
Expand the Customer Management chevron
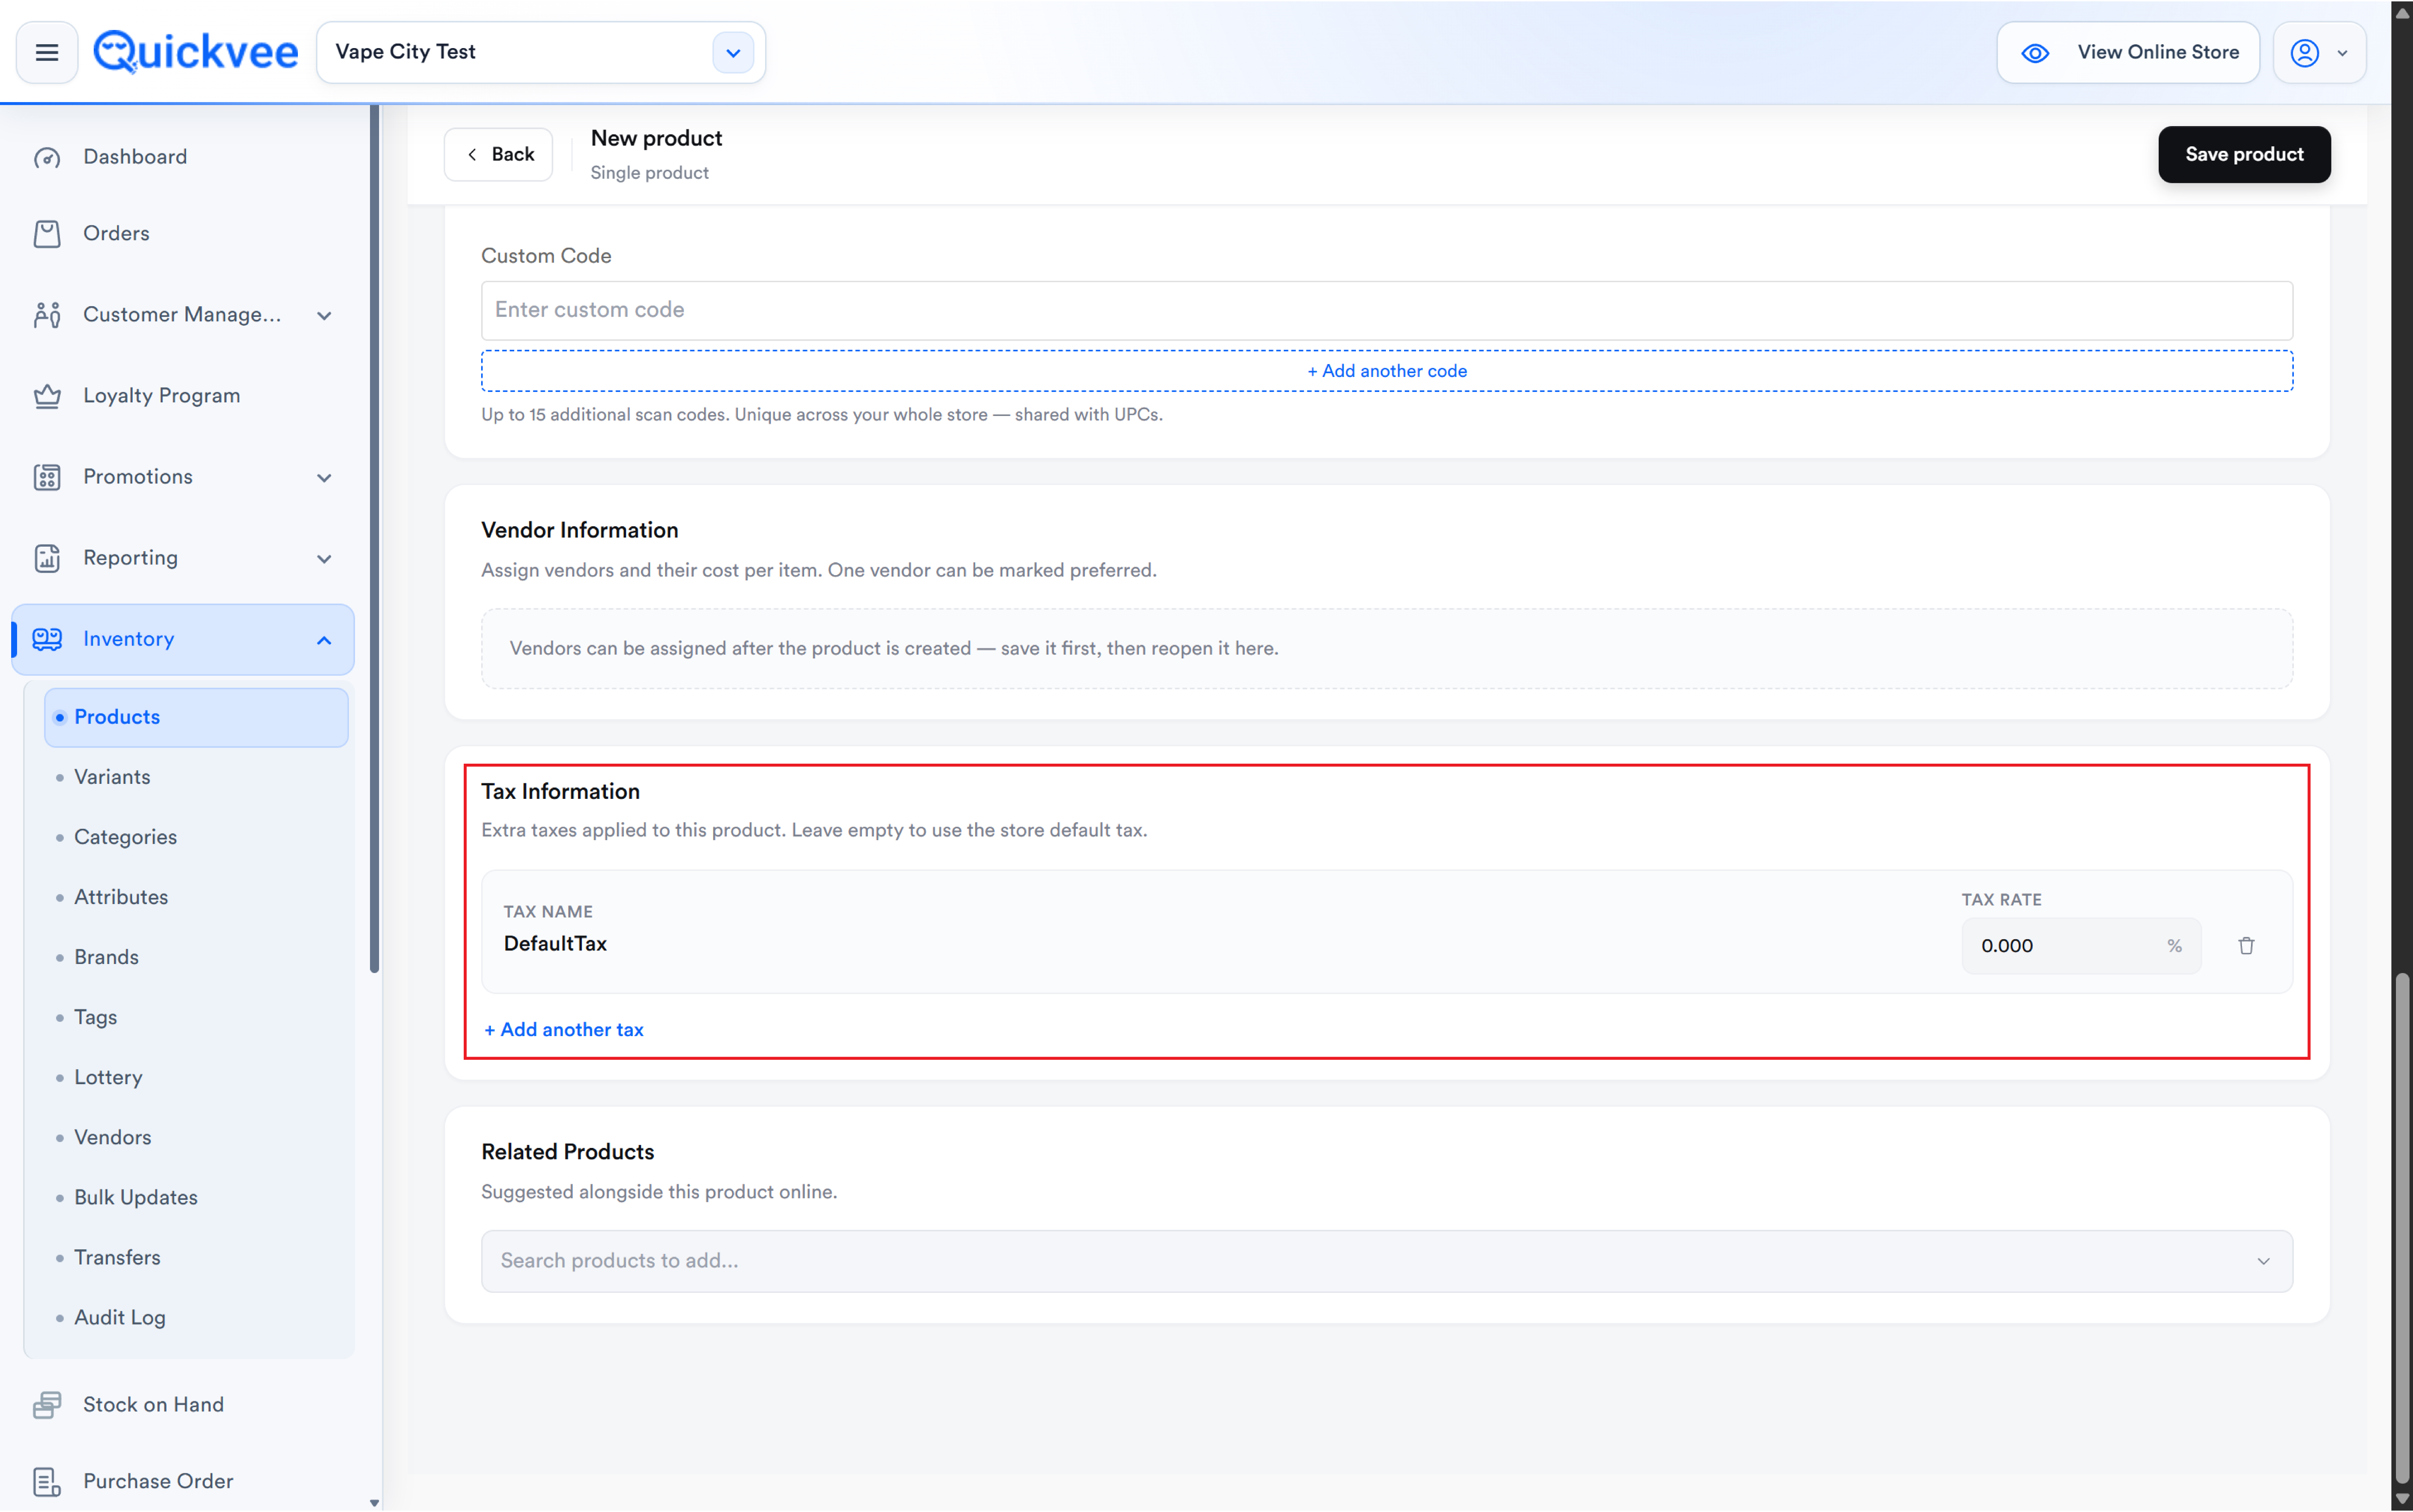(324, 316)
